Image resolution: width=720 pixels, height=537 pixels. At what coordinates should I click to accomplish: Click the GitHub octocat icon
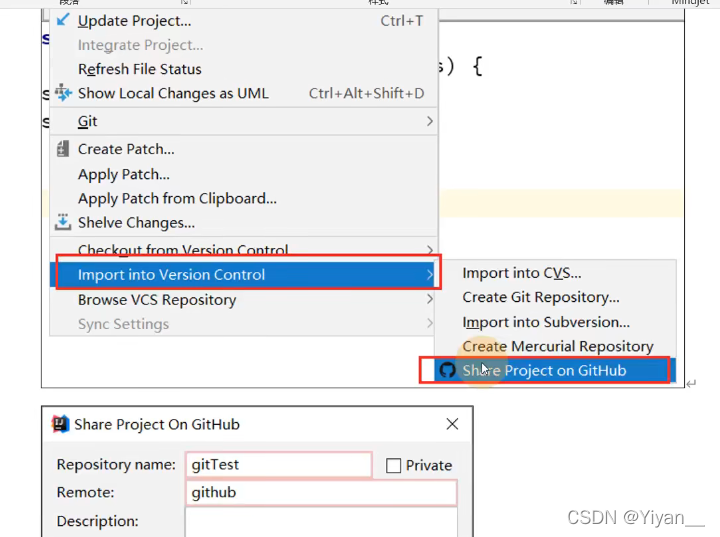click(x=447, y=370)
